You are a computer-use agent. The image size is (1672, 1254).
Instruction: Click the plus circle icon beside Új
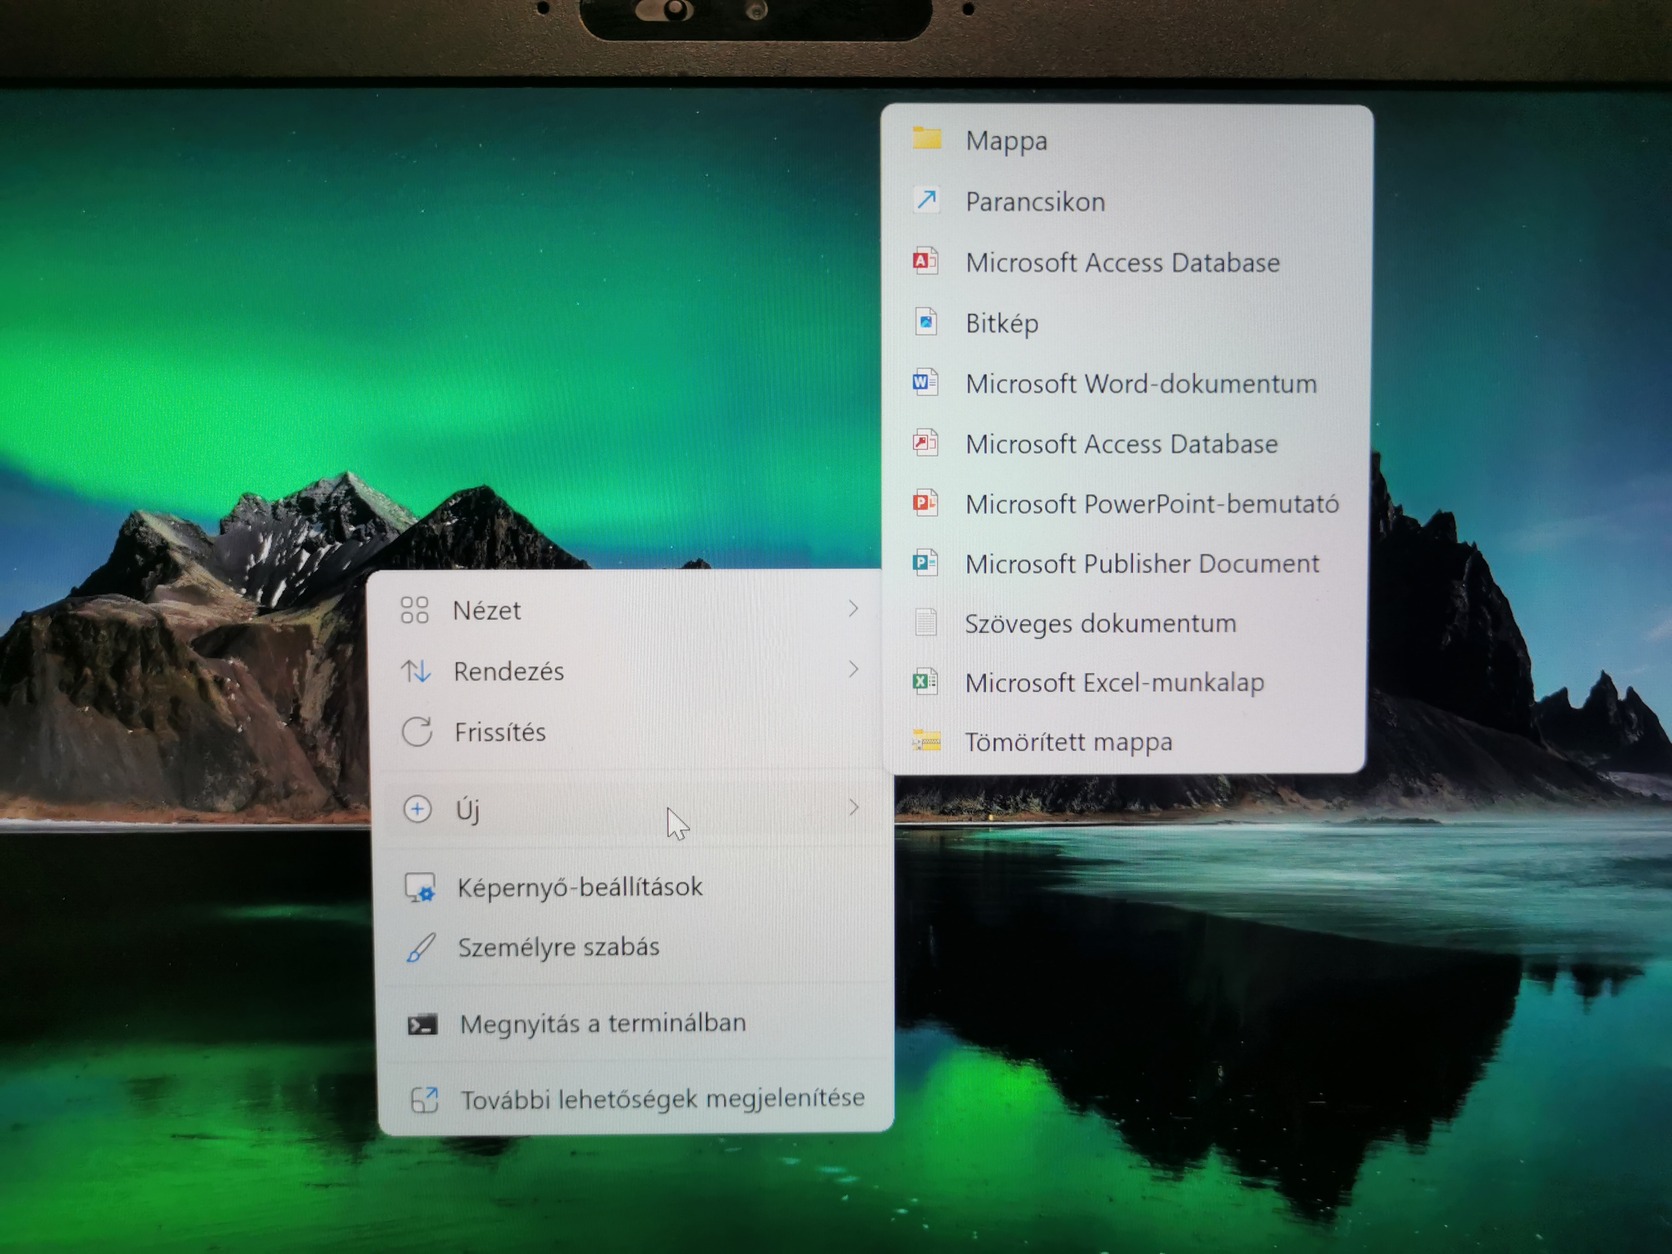tap(417, 808)
